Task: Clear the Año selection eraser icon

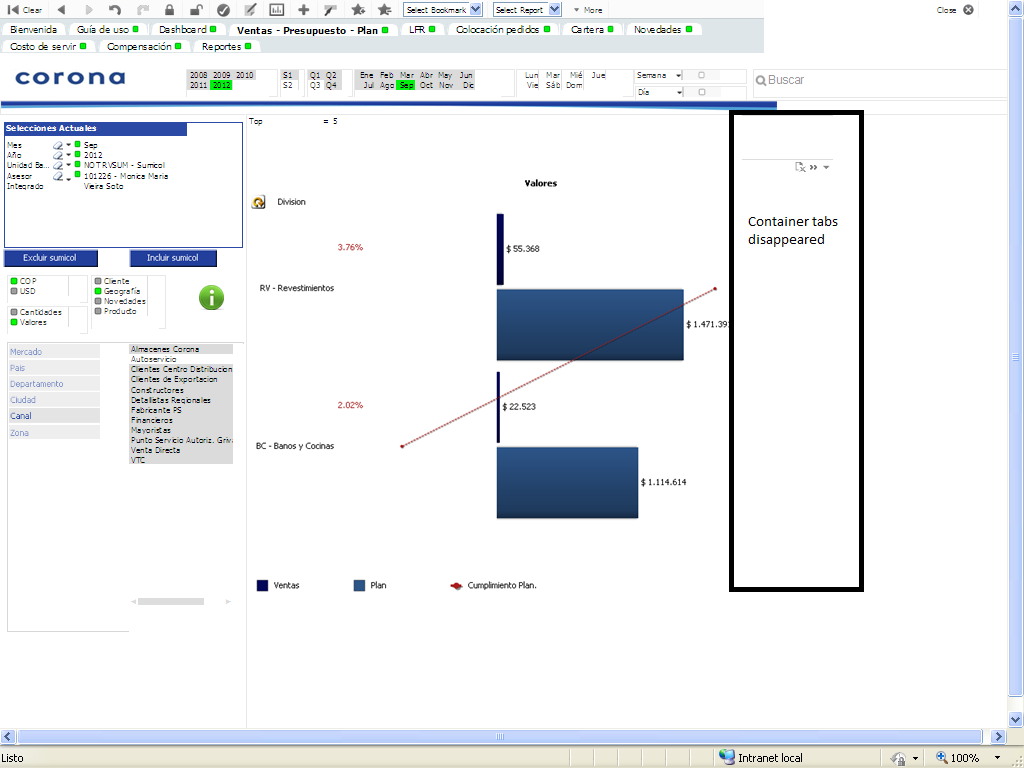Action: [57, 155]
